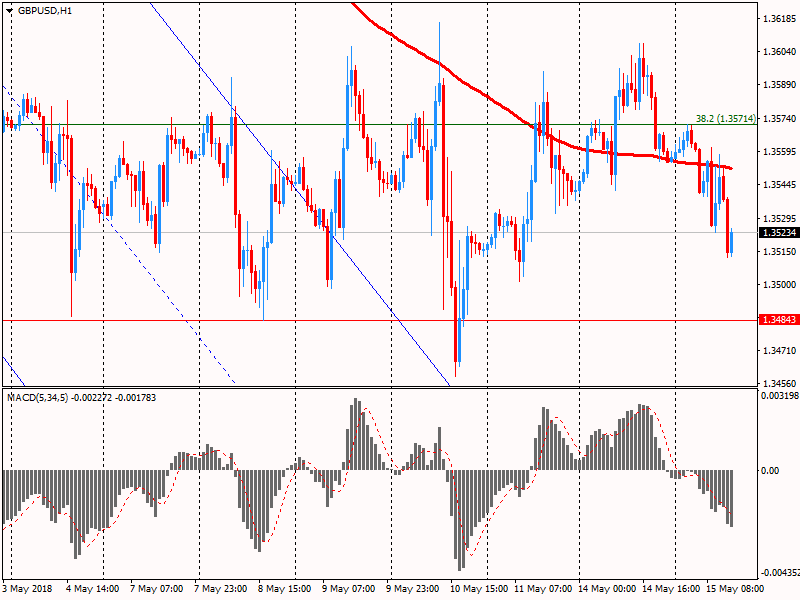800x600 pixels.
Task: Click the GBPUSD,H1 symbol title
Action: click(x=45, y=10)
